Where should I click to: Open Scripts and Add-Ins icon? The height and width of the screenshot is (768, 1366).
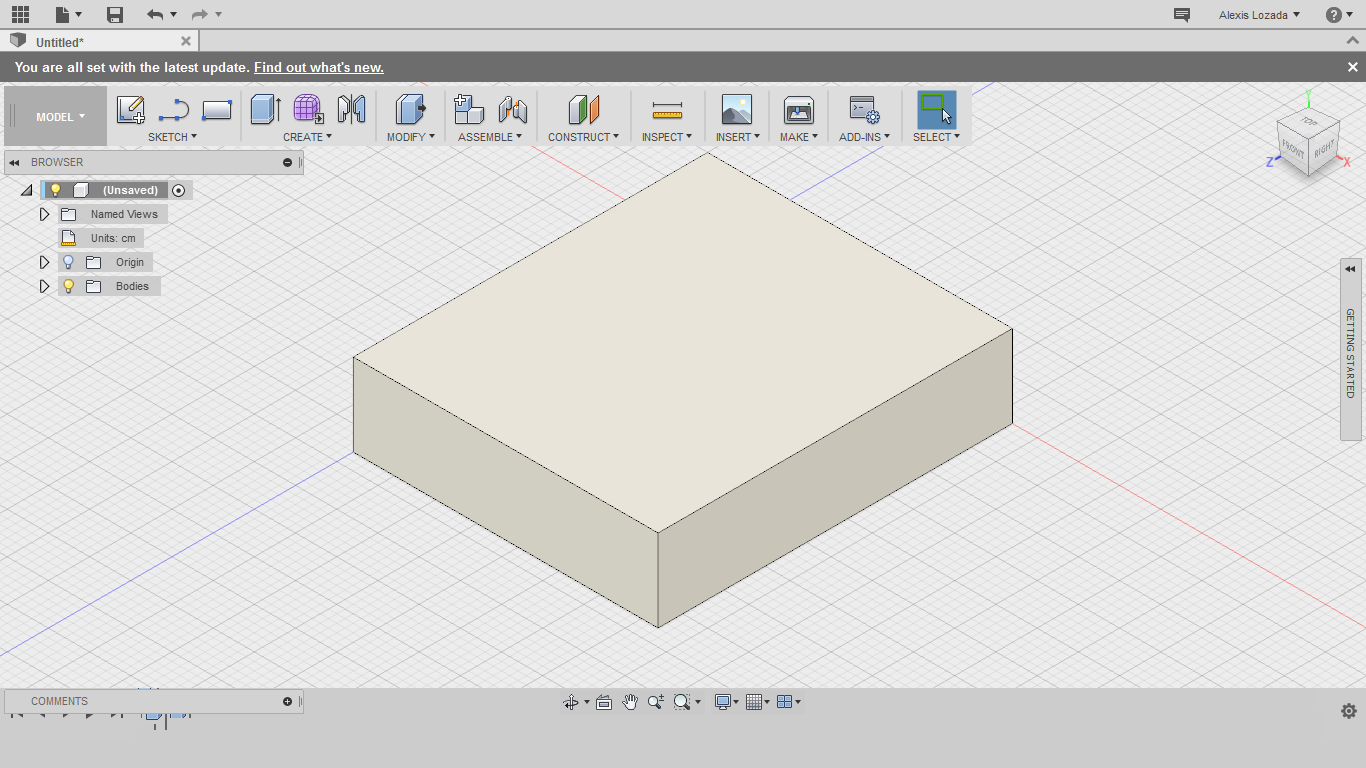864,109
